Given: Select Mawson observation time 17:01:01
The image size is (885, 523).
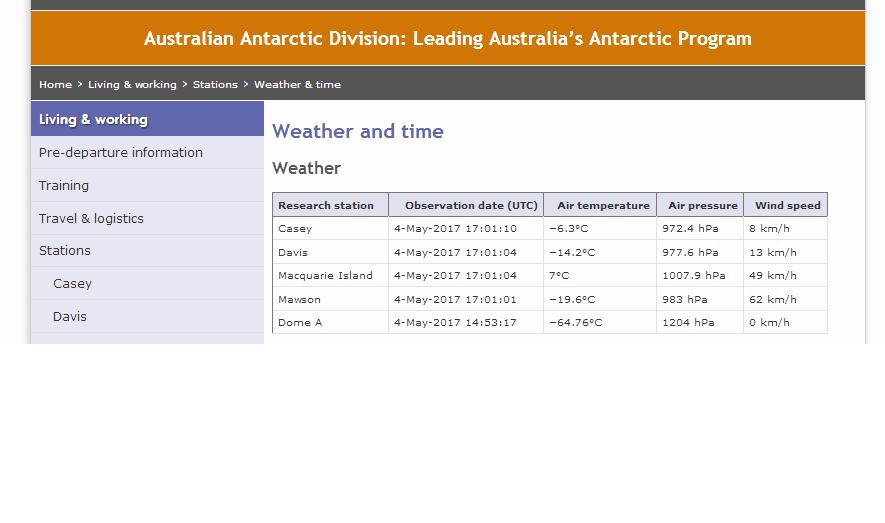Looking at the screenshot, I should click(x=466, y=299).
